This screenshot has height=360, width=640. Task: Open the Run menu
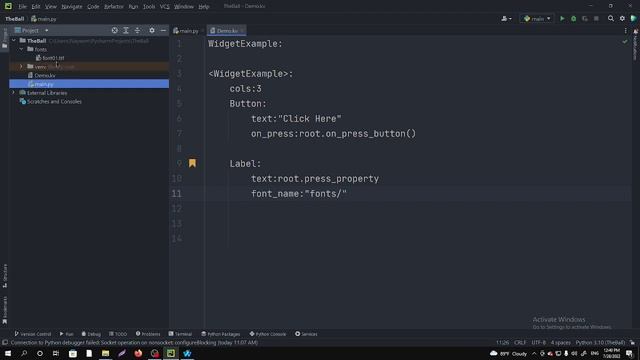point(133,7)
